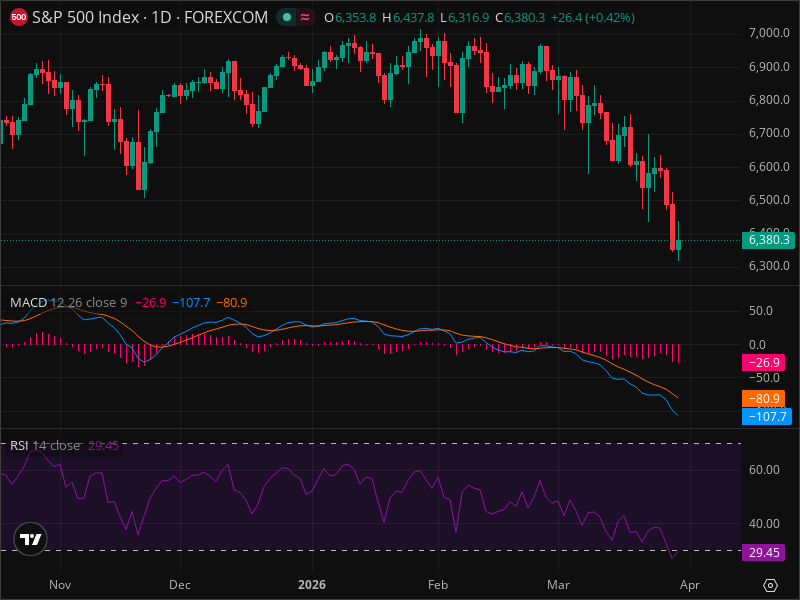Viewport: 800px width, 600px height.
Task: Click the red S&P 500 symbol logo
Action: tap(19, 17)
